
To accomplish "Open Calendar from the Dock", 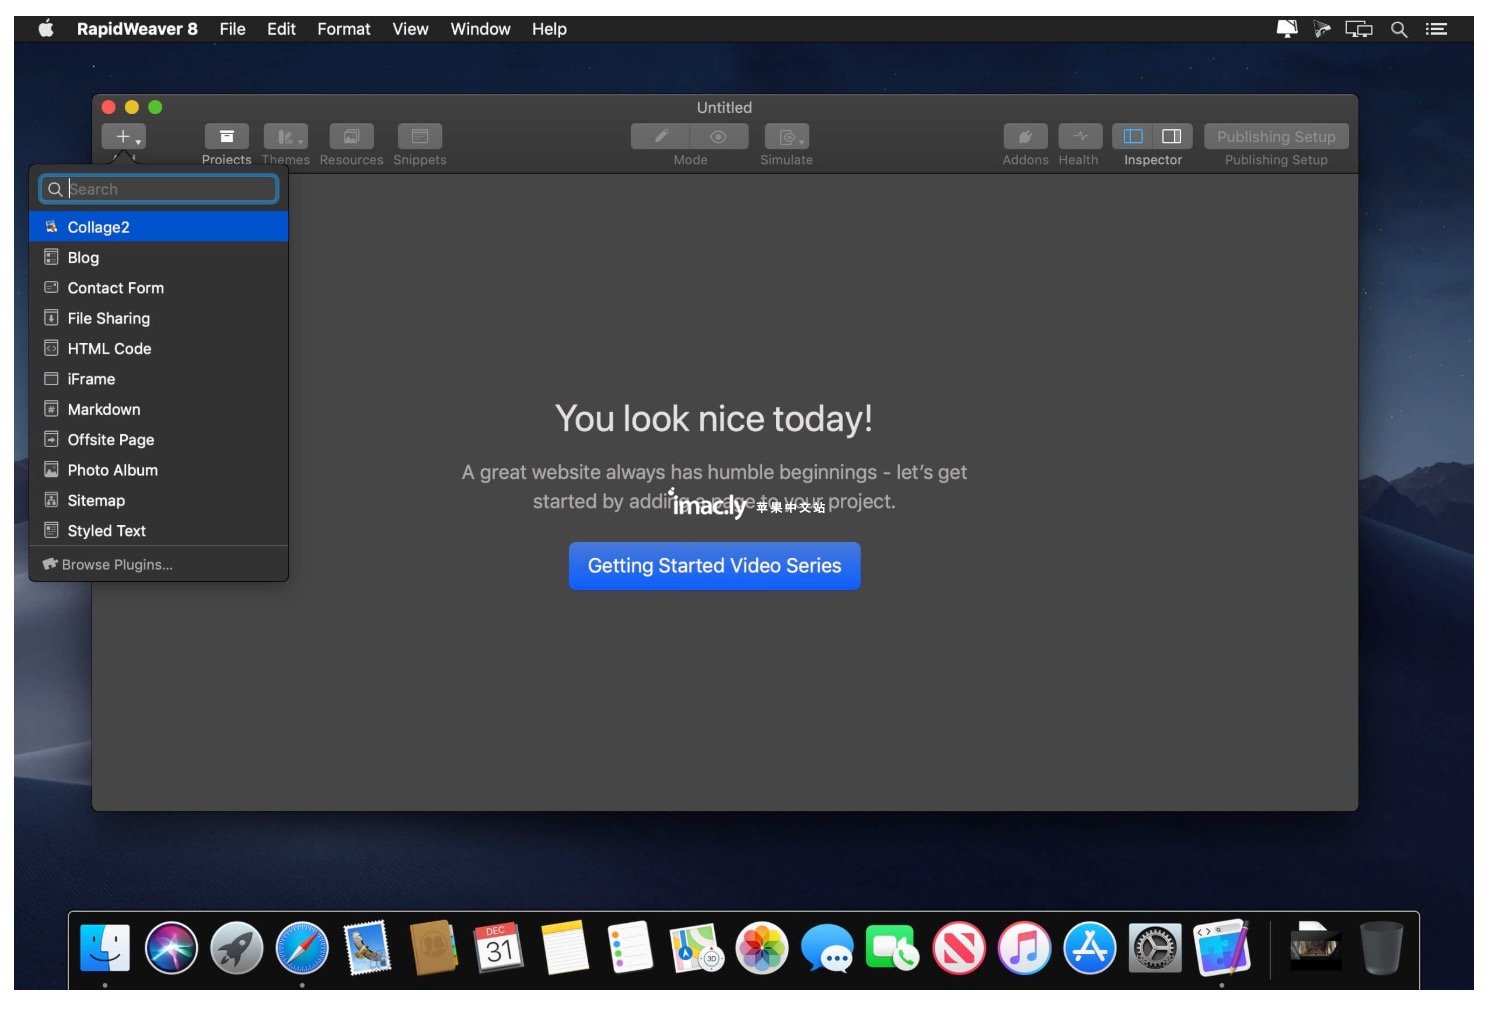I will (x=499, y=948).
